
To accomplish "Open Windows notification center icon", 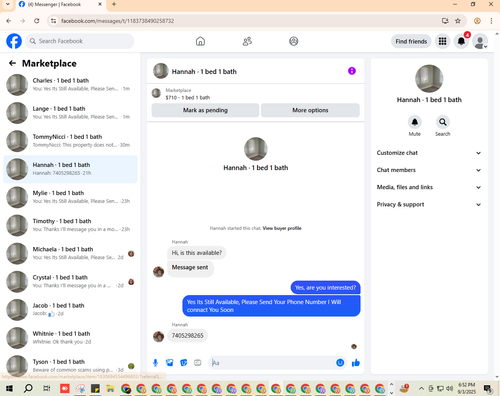I will pos(488,388).
